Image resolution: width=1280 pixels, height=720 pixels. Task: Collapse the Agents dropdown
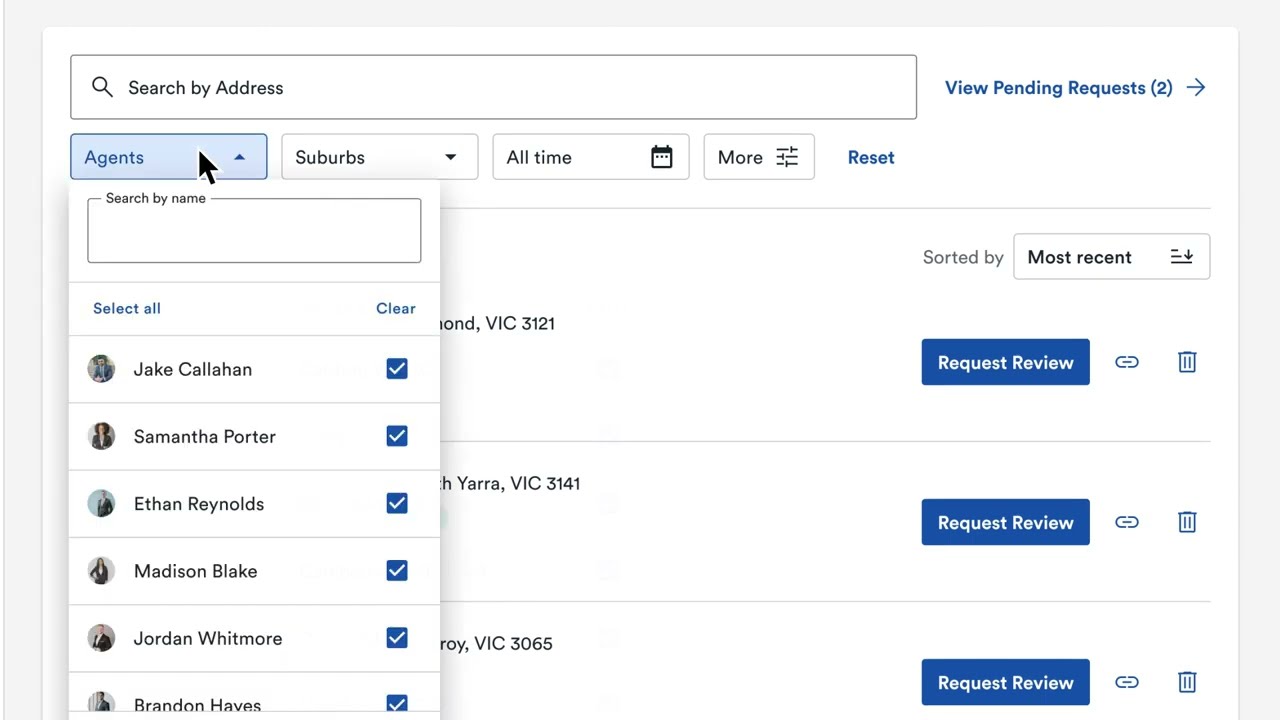click(x=168, y=157)
